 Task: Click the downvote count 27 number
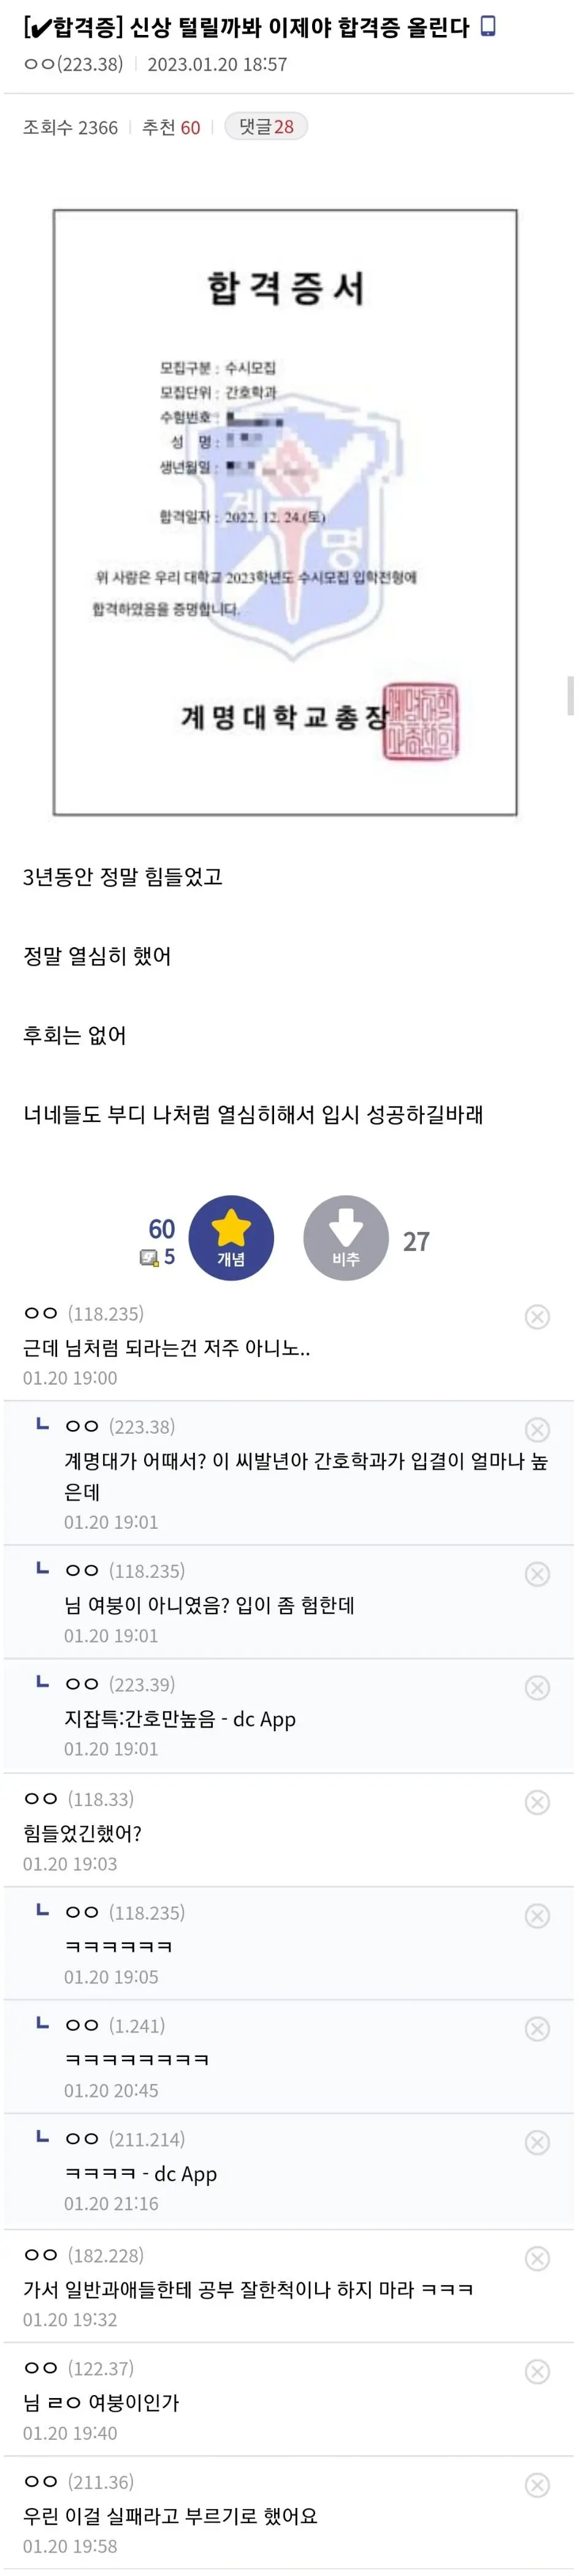click(416, 1241)
